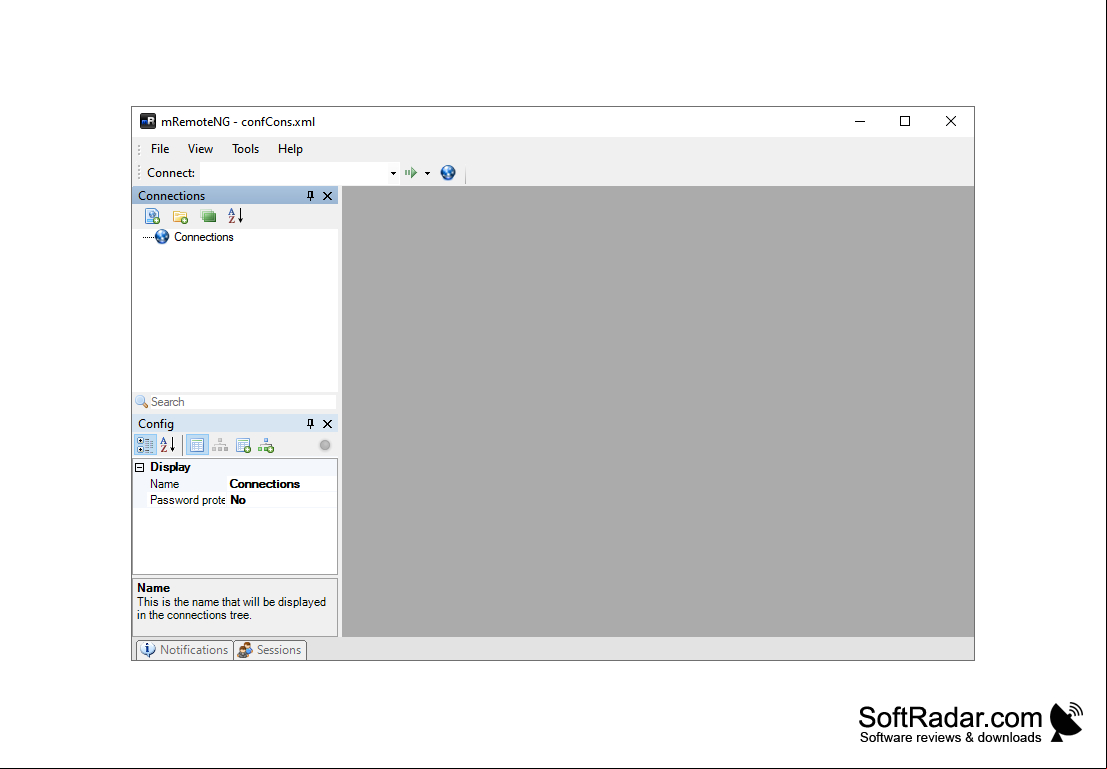Click the green quick connect arrow
The width and height of the screenshot is (1107, 769).
click(x=411, y=172)
